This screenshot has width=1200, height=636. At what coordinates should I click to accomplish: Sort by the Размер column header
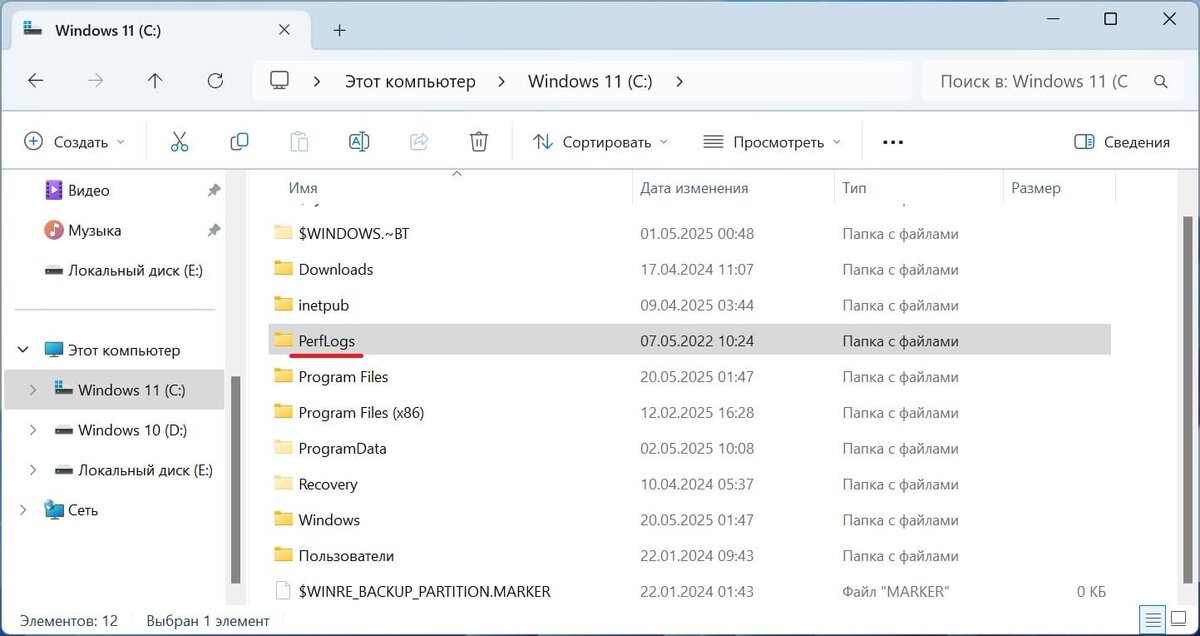[x=1036, y=188]
